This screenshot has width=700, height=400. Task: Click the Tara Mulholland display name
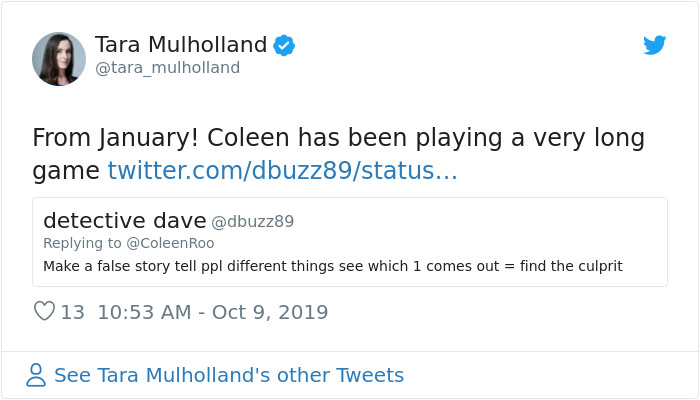181,45
